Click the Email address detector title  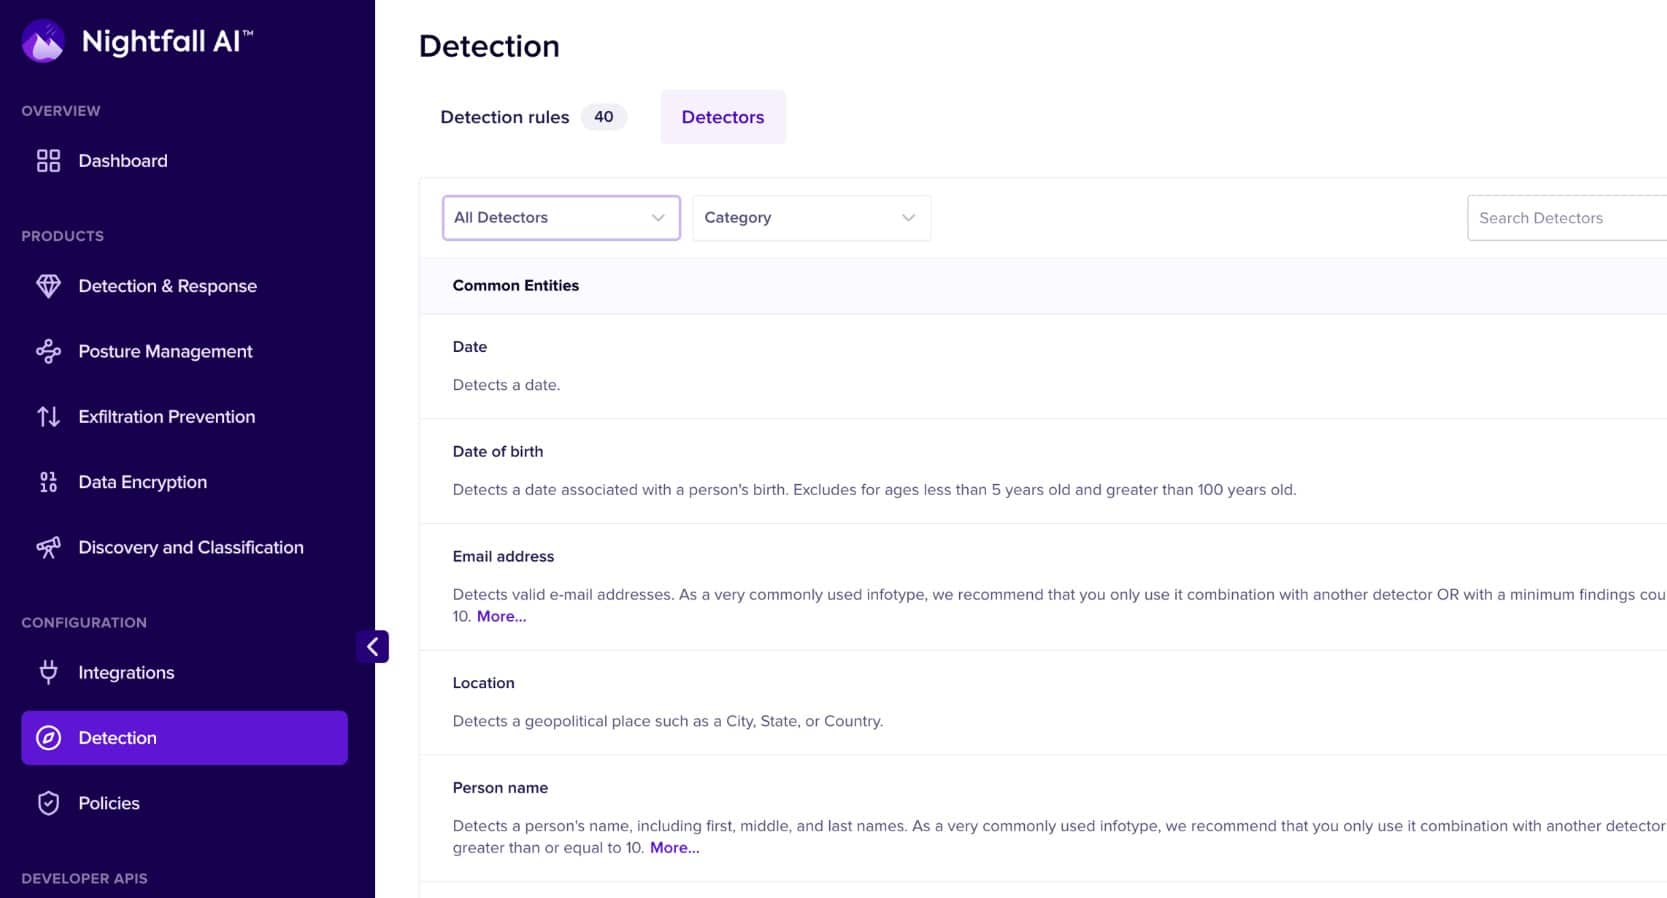pos(503,557)
